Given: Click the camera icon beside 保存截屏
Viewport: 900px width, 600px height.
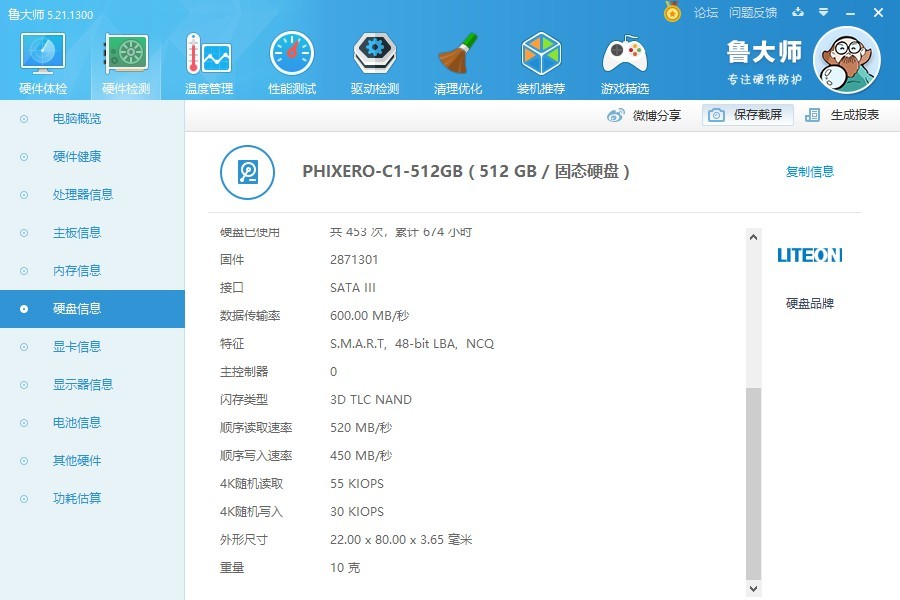Looking at the screenshot, I should pos(716,115).
